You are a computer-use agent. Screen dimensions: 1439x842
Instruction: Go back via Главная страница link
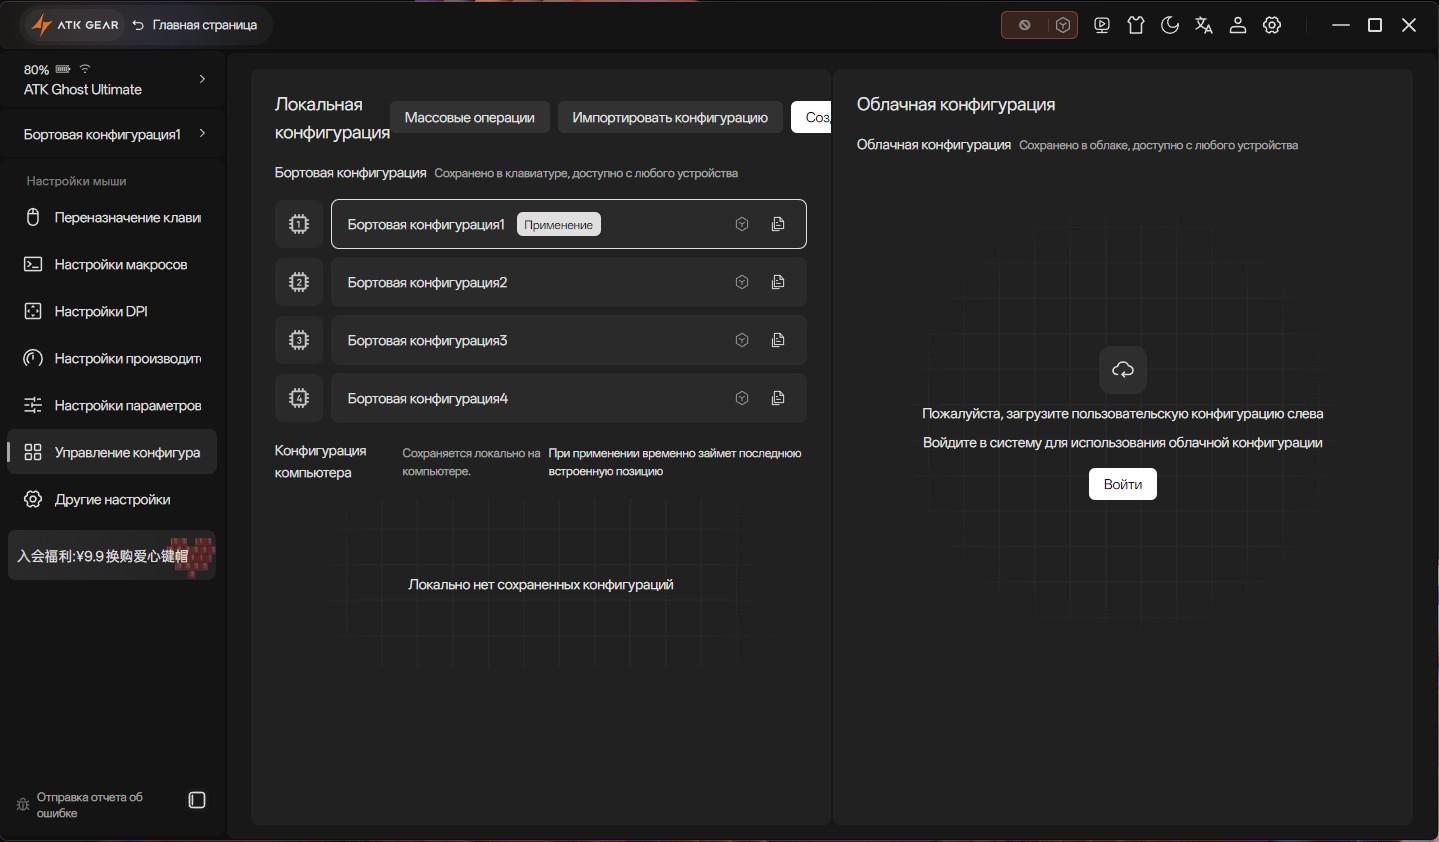tap(195, 26)
